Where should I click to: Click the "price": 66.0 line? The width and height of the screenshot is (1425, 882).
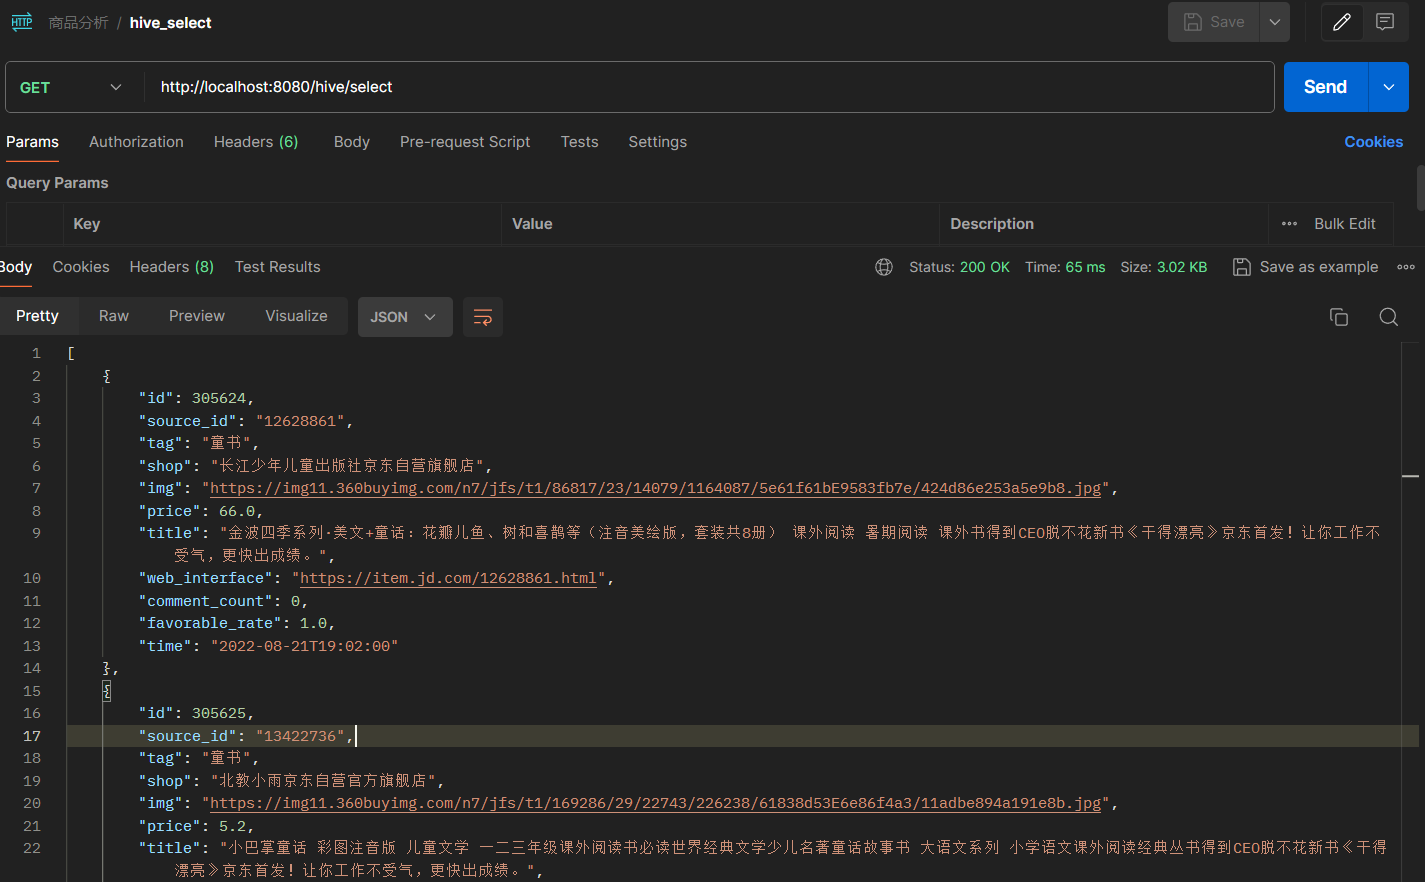point(200,511)
